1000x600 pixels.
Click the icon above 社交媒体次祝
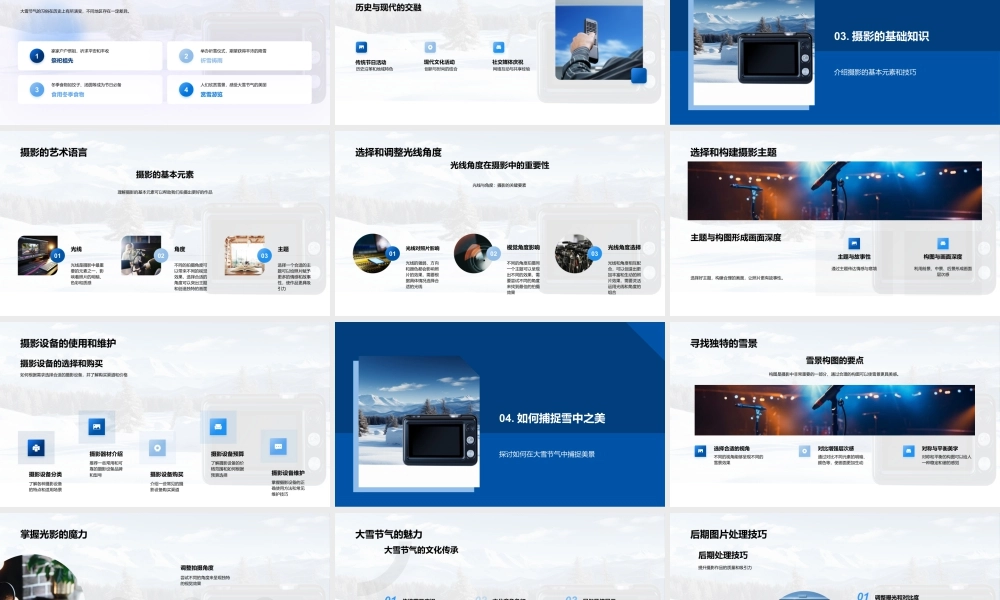click(x=498, y=47)
